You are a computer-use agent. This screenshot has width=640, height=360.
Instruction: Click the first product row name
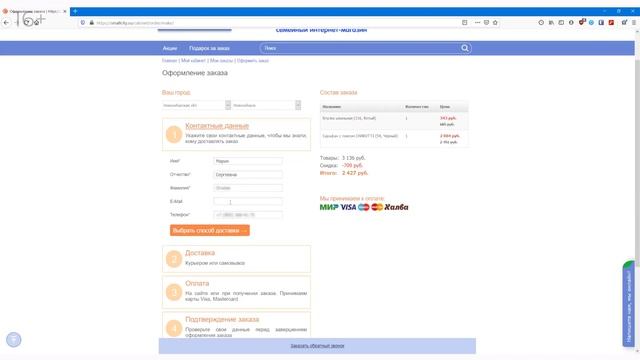(349, 118)
